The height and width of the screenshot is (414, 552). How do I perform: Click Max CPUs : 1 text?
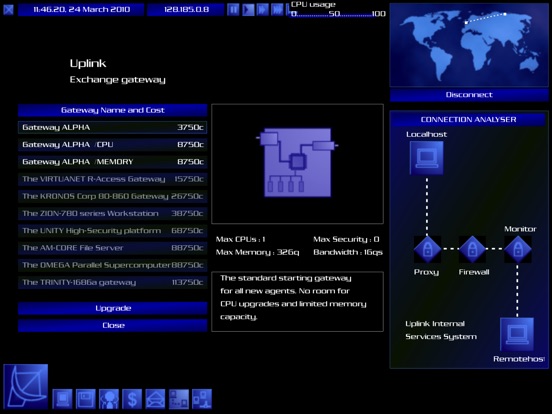pyautogui.click(x=240, y=239)
